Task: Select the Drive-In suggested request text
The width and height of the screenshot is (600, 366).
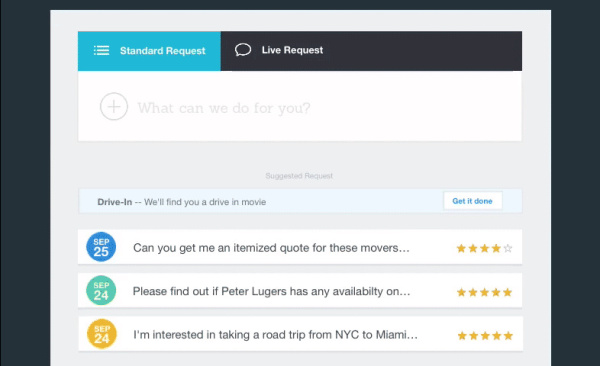Action: point(181,202)
